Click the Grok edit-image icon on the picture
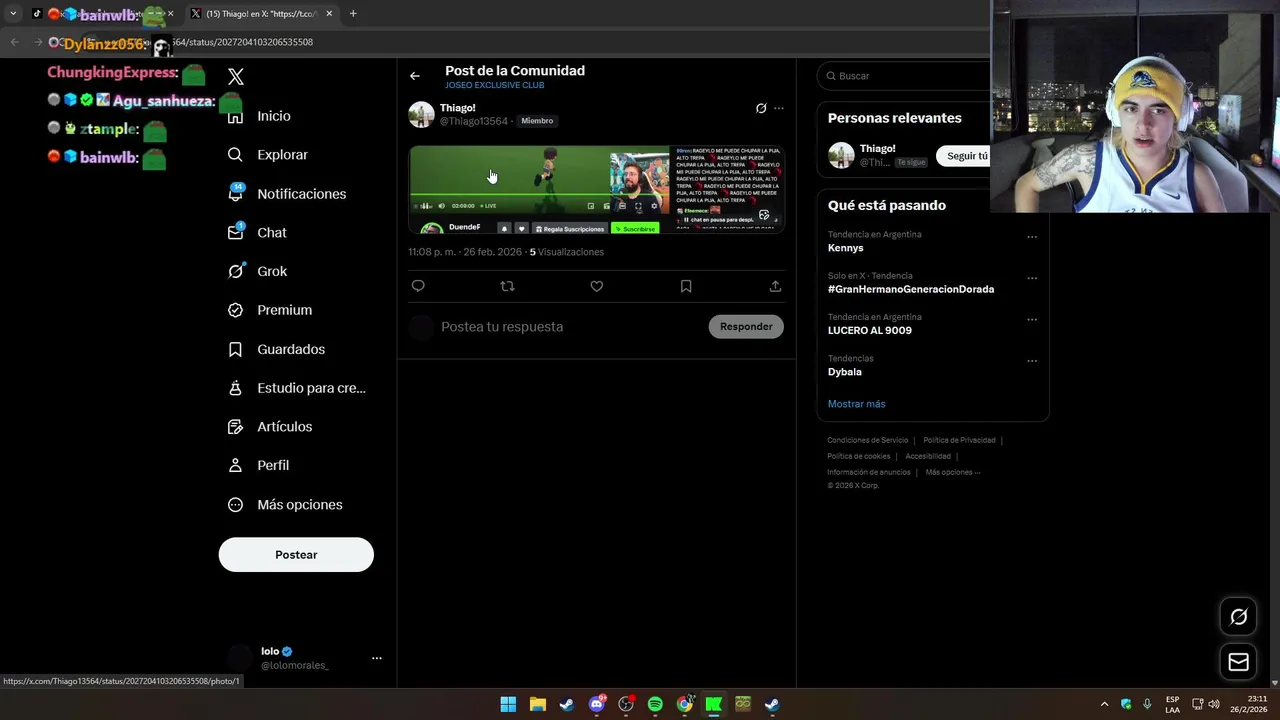The height and width of the screenshot is (720, 1280). coord(765,215)
